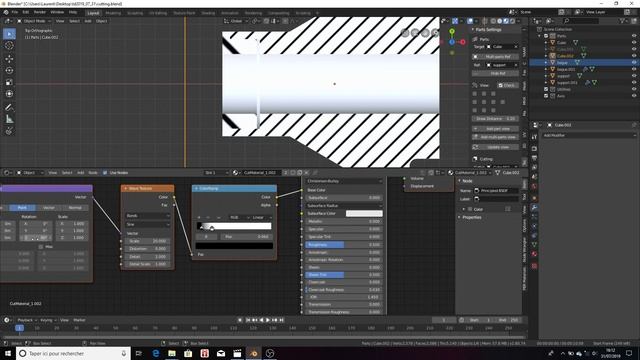Collapse the Parts Settings panel

(x=473, y=29)
